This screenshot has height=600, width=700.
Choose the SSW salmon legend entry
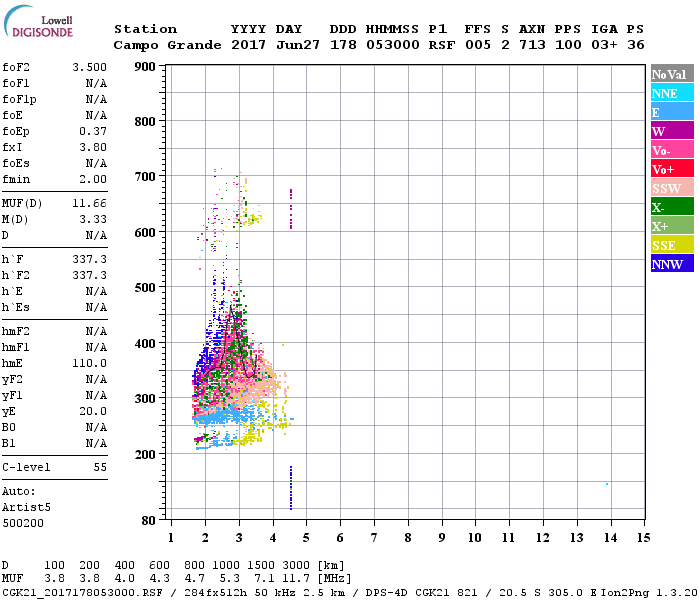[672, 188]
